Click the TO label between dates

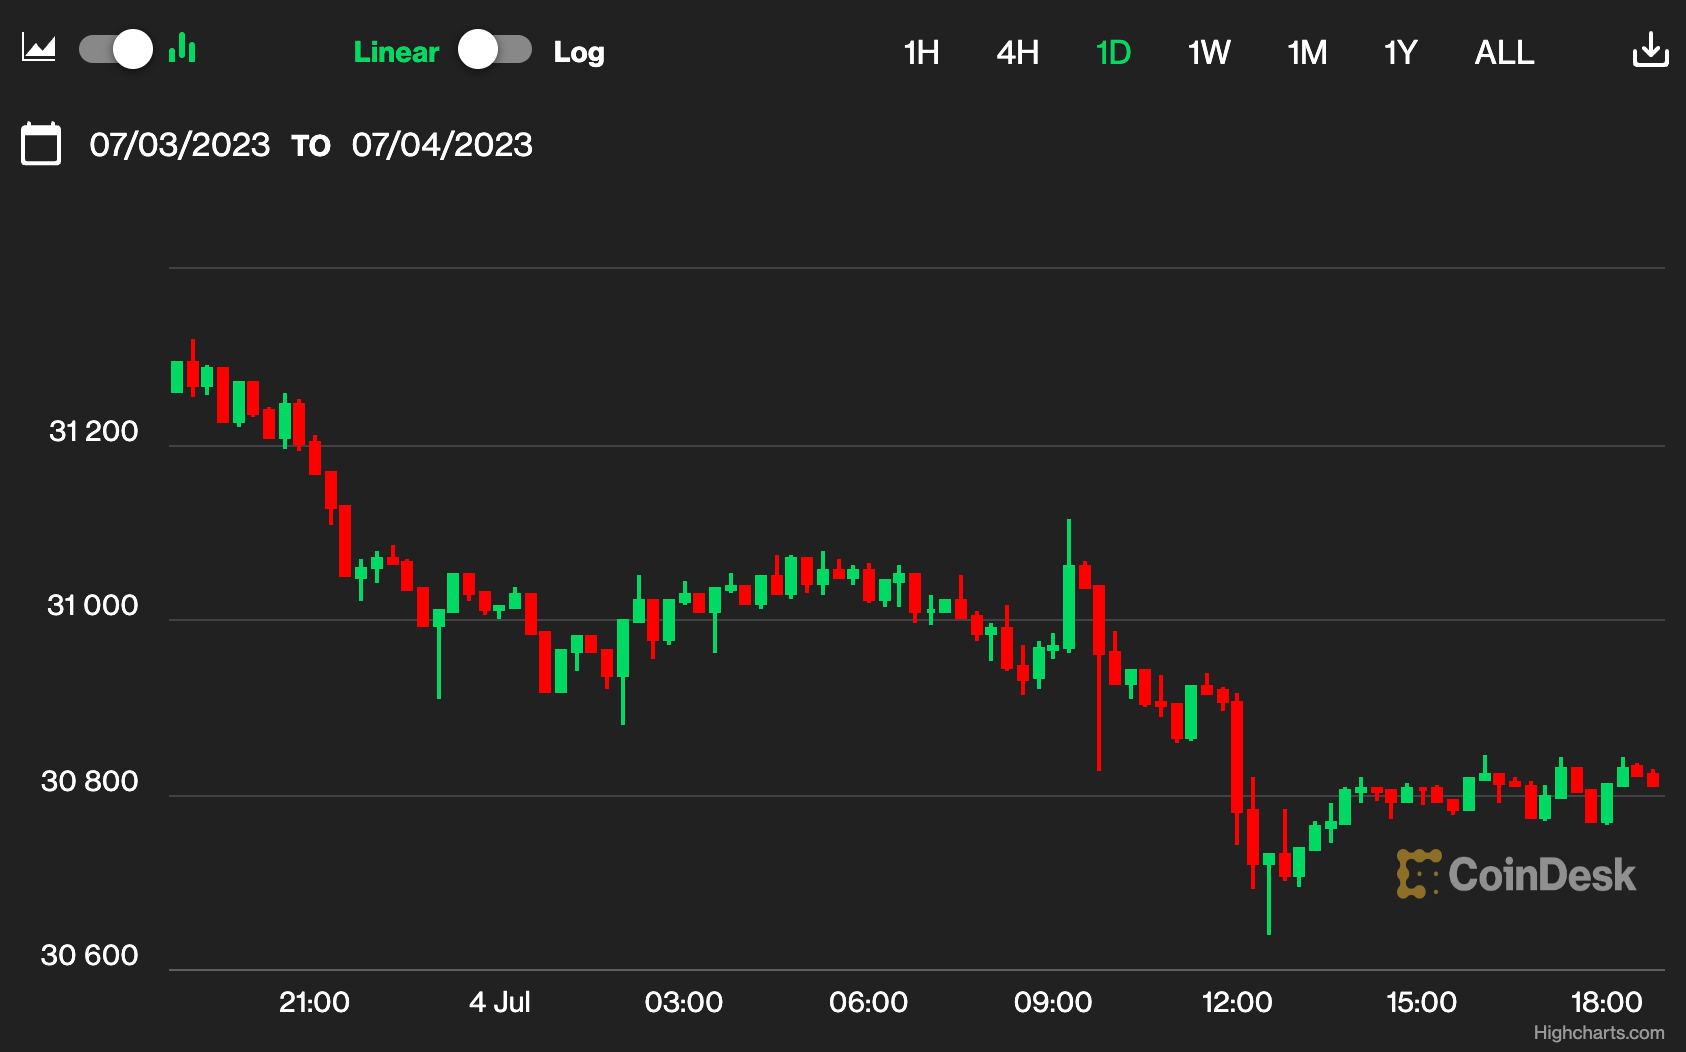pos(311,146)
